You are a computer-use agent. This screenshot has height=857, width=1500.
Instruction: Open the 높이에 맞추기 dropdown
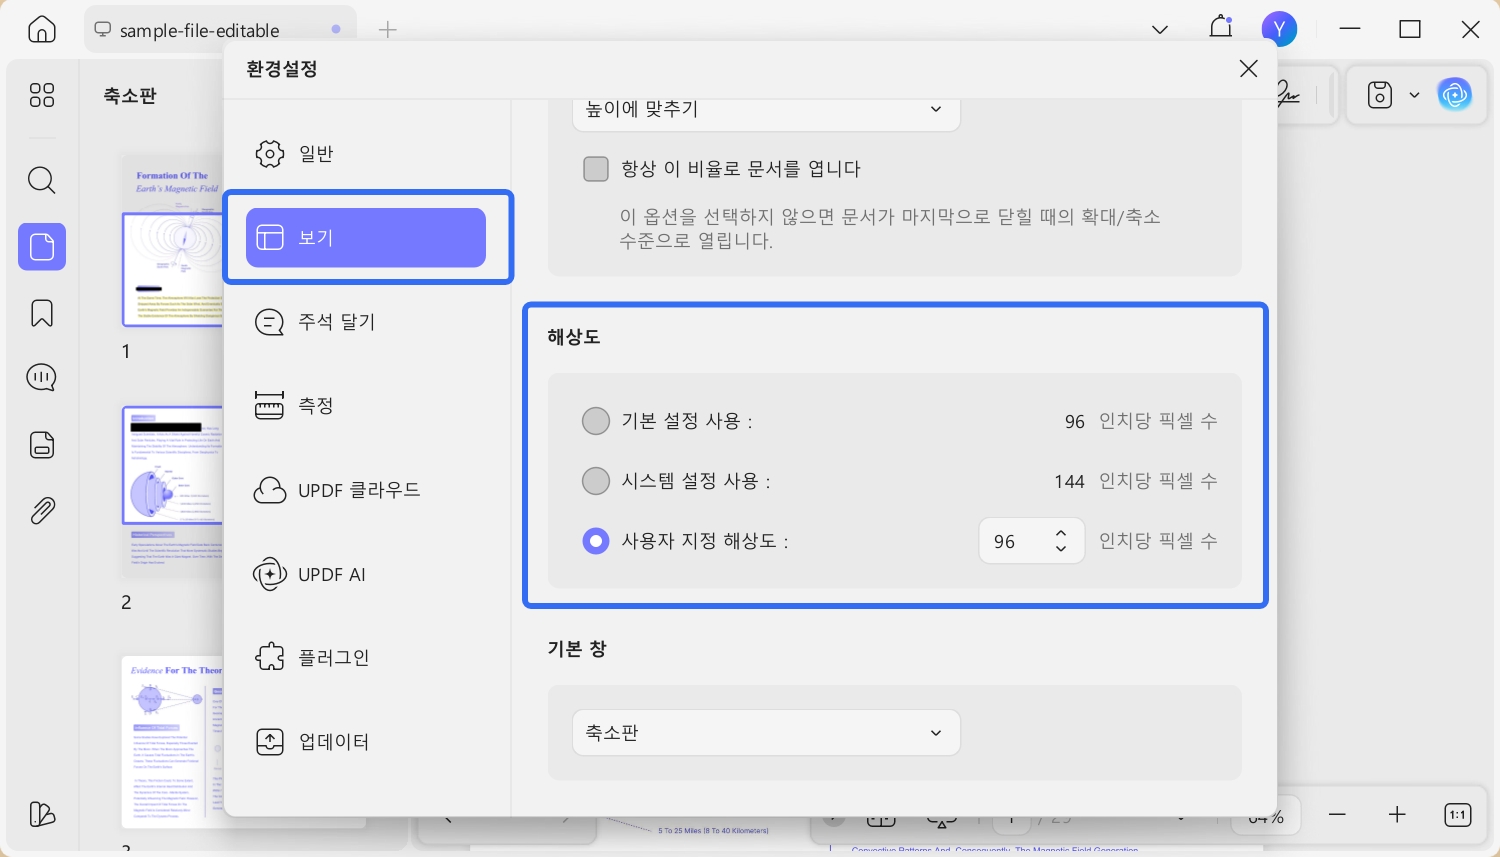[x=766, y=110]
